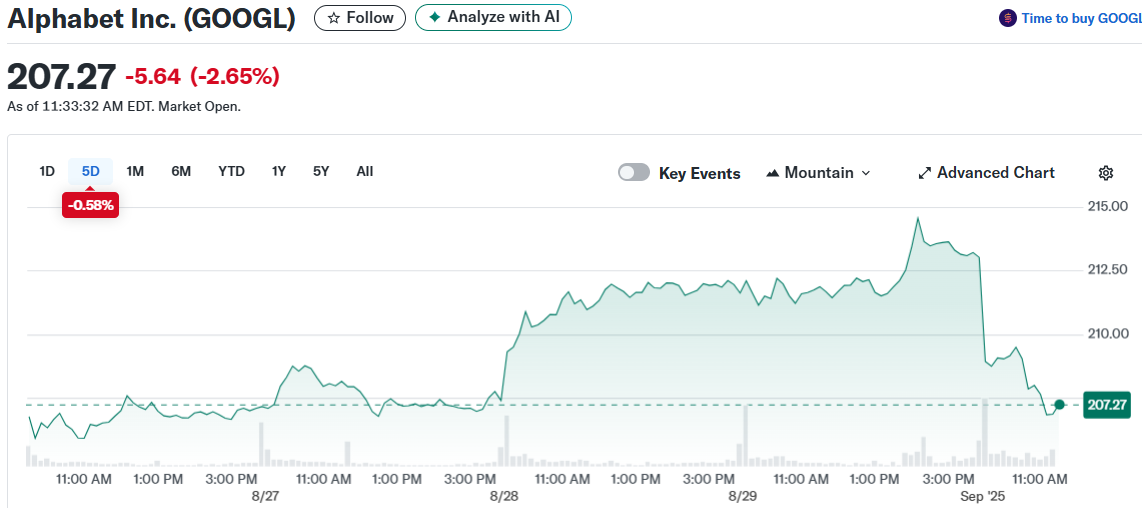Click the -0.58% five-day change badge

(x=91, y=206)
